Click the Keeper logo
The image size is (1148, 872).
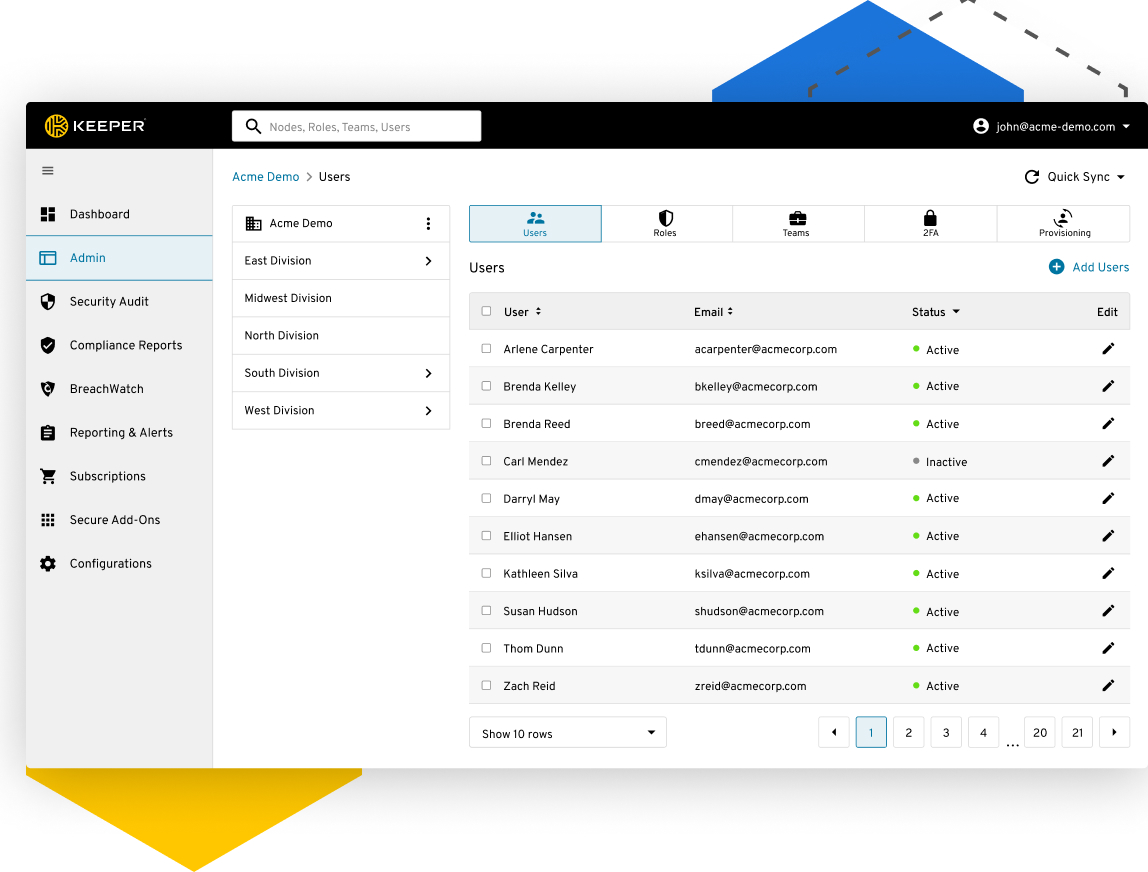click(94, 126)
